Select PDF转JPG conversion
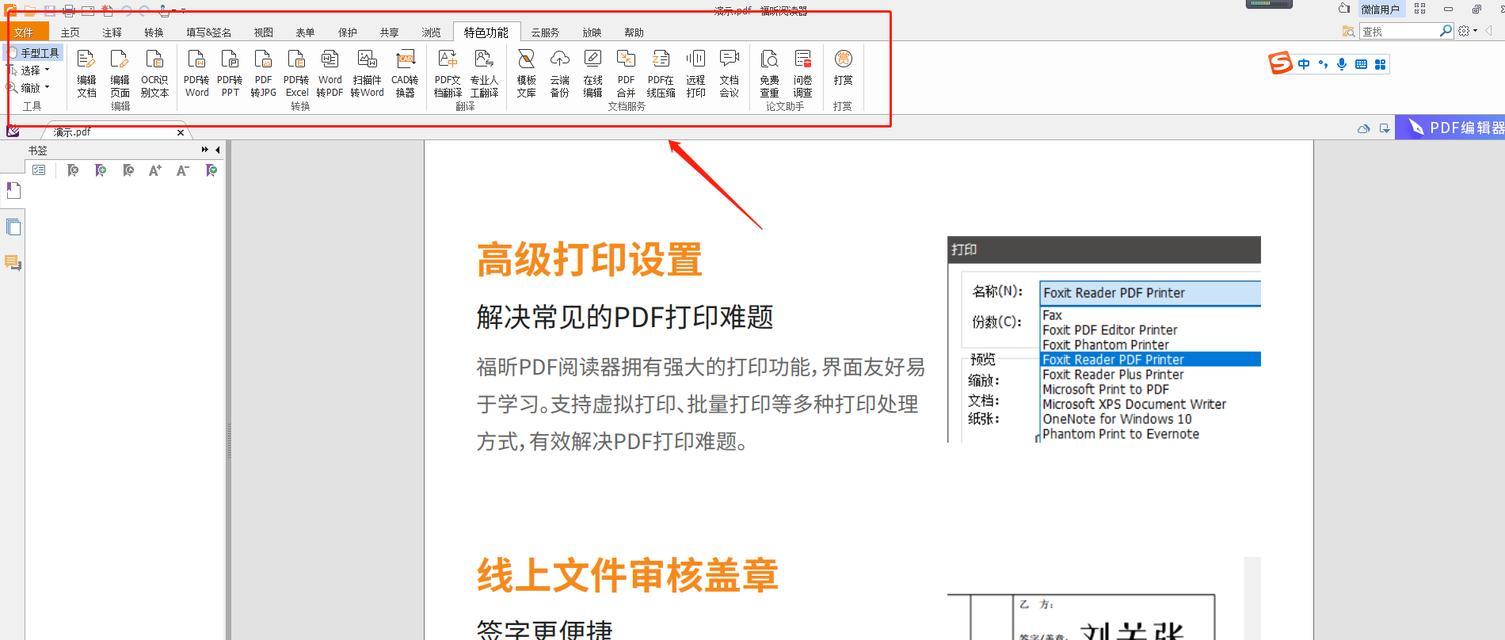Image resolution: width=1505 pixels, height=640 pixels. coord(263,74)
